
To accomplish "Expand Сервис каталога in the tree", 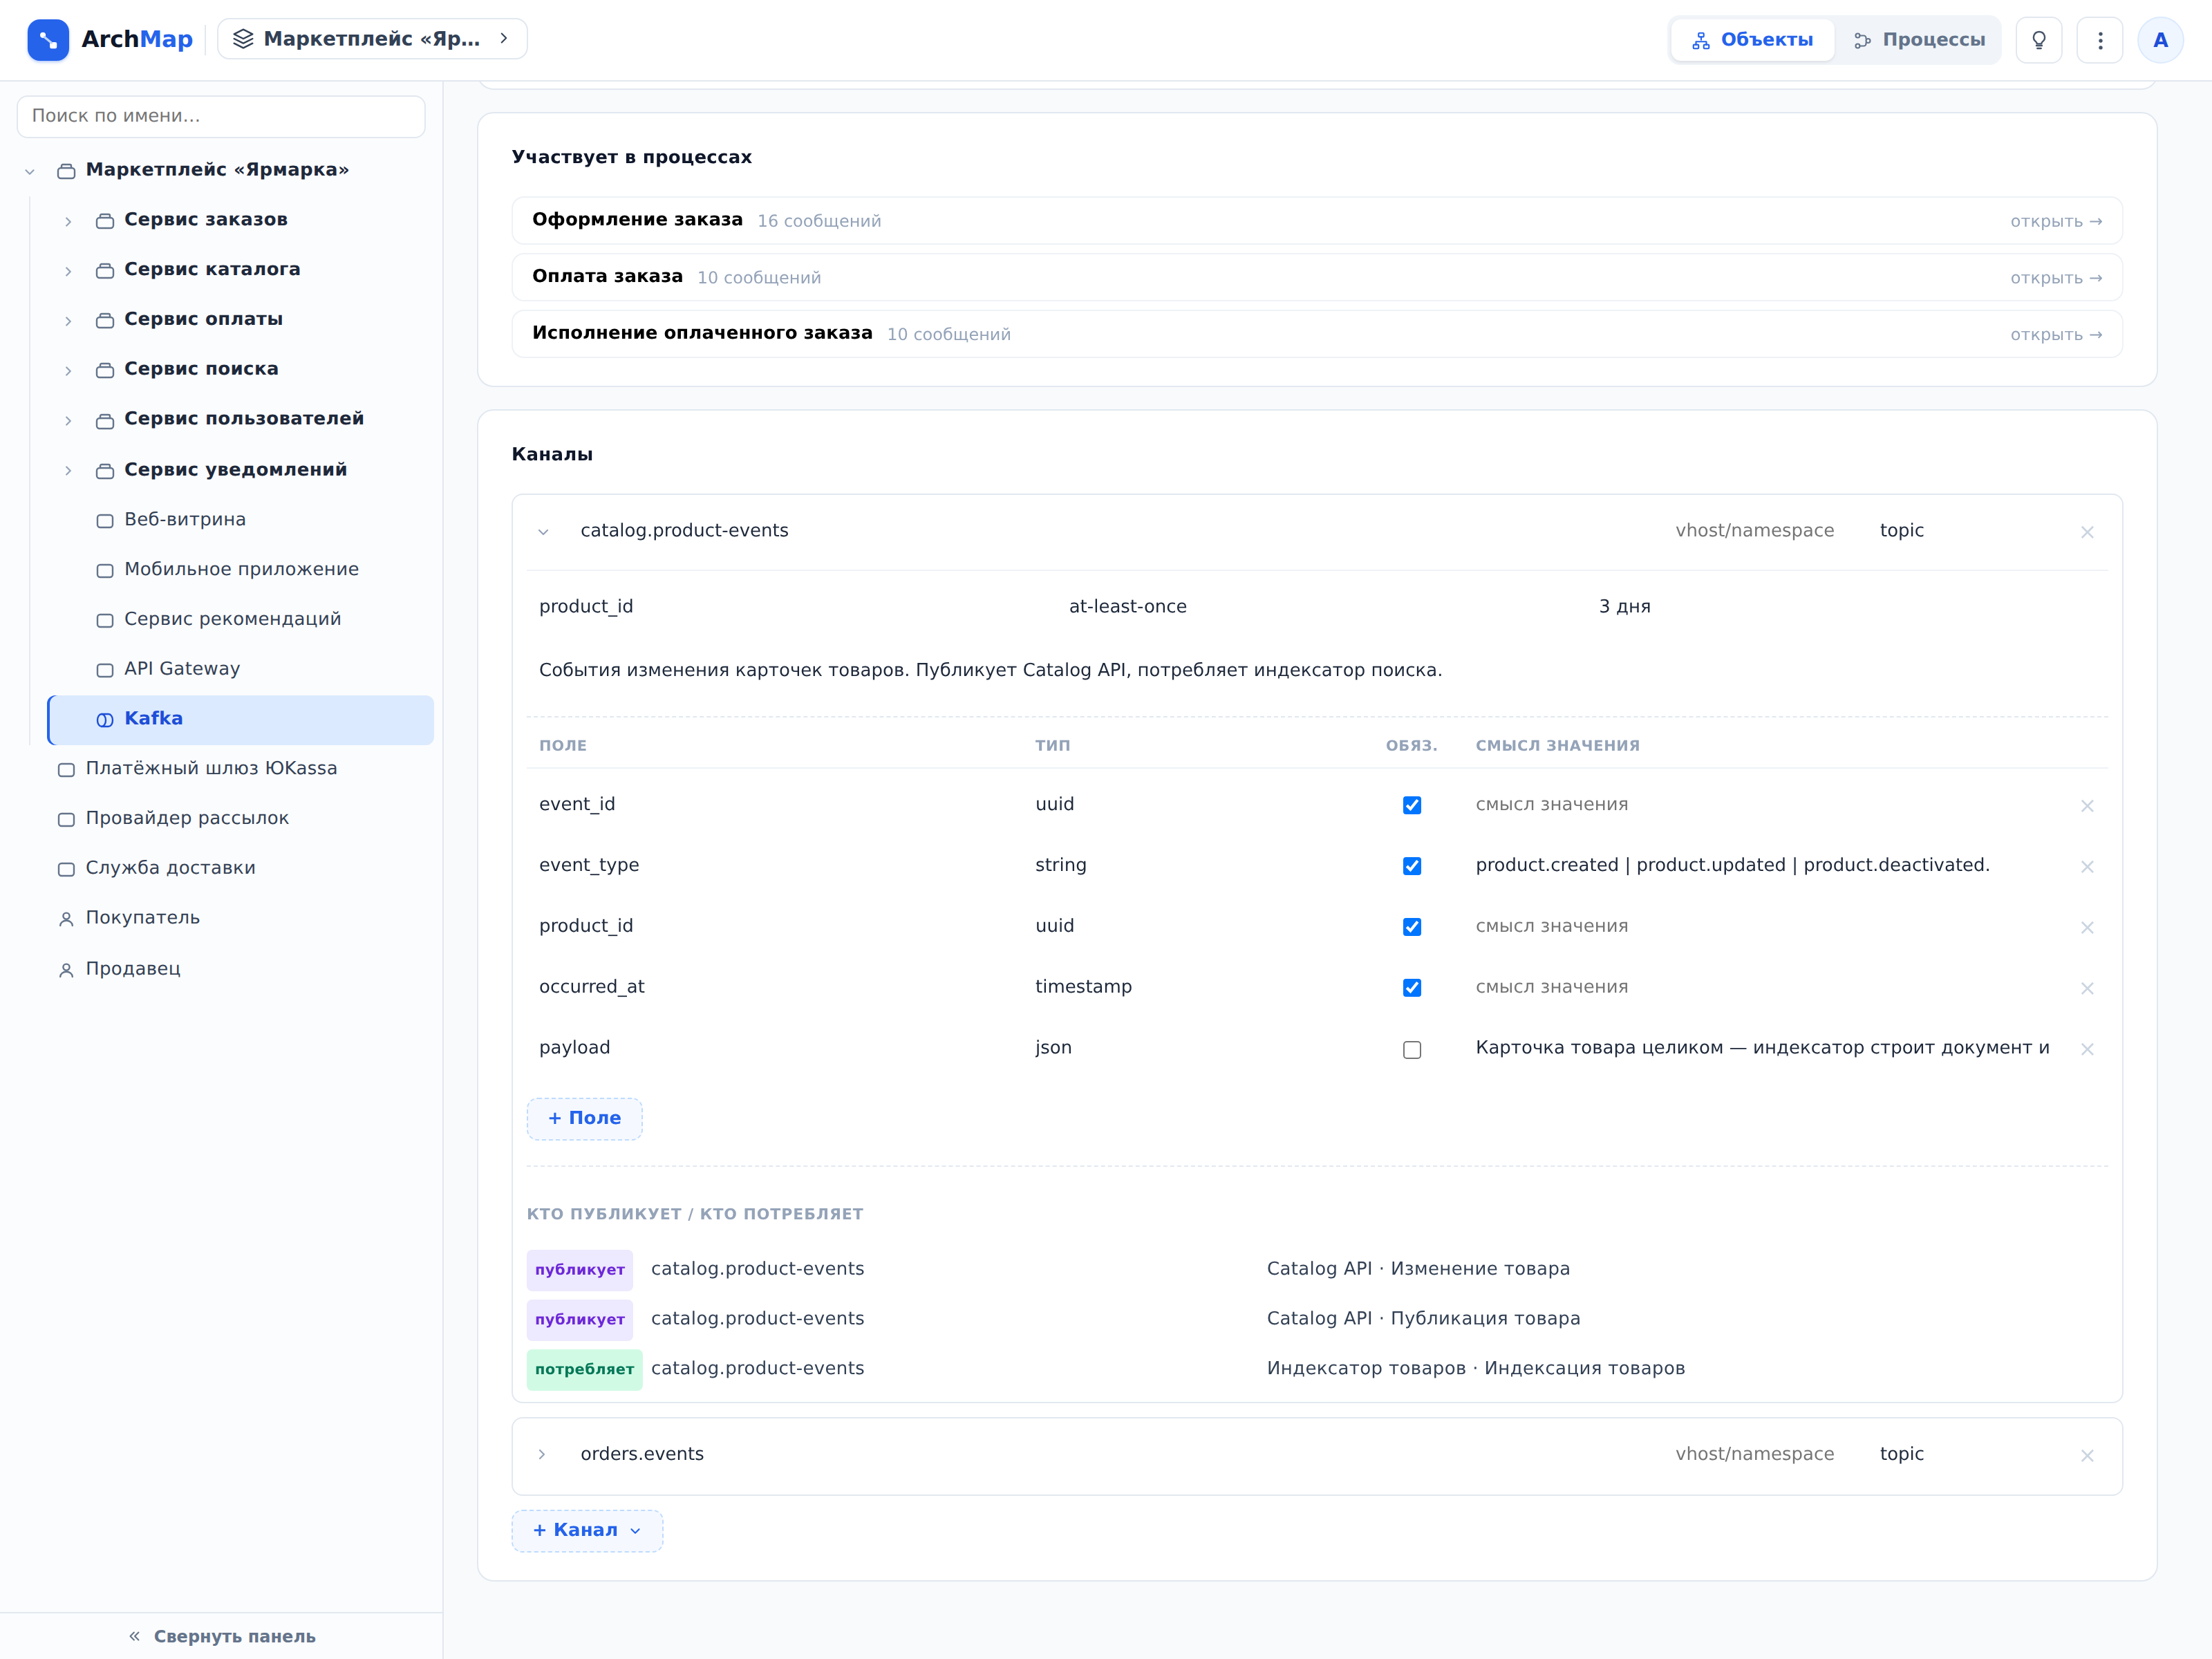I will (68, 271).
